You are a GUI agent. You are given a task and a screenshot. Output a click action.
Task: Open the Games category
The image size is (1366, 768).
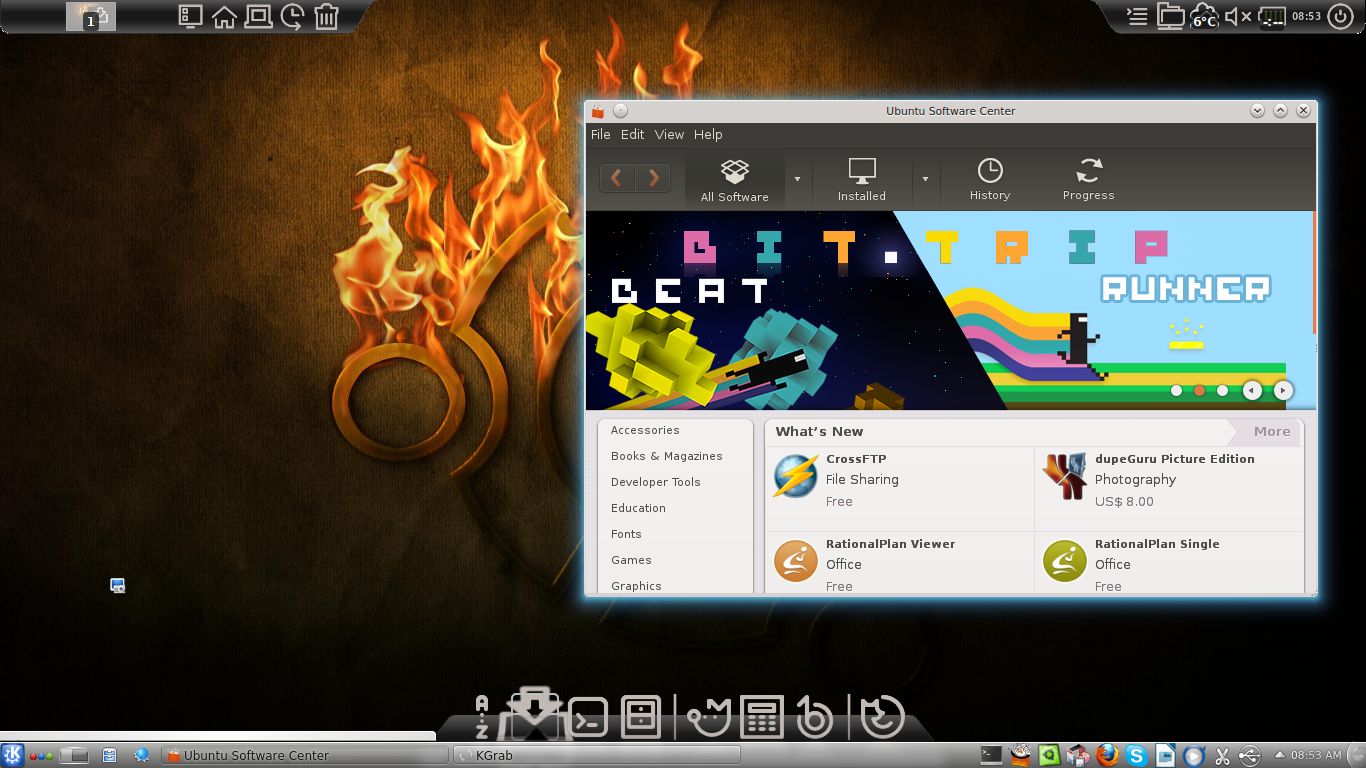coord(631,560)
